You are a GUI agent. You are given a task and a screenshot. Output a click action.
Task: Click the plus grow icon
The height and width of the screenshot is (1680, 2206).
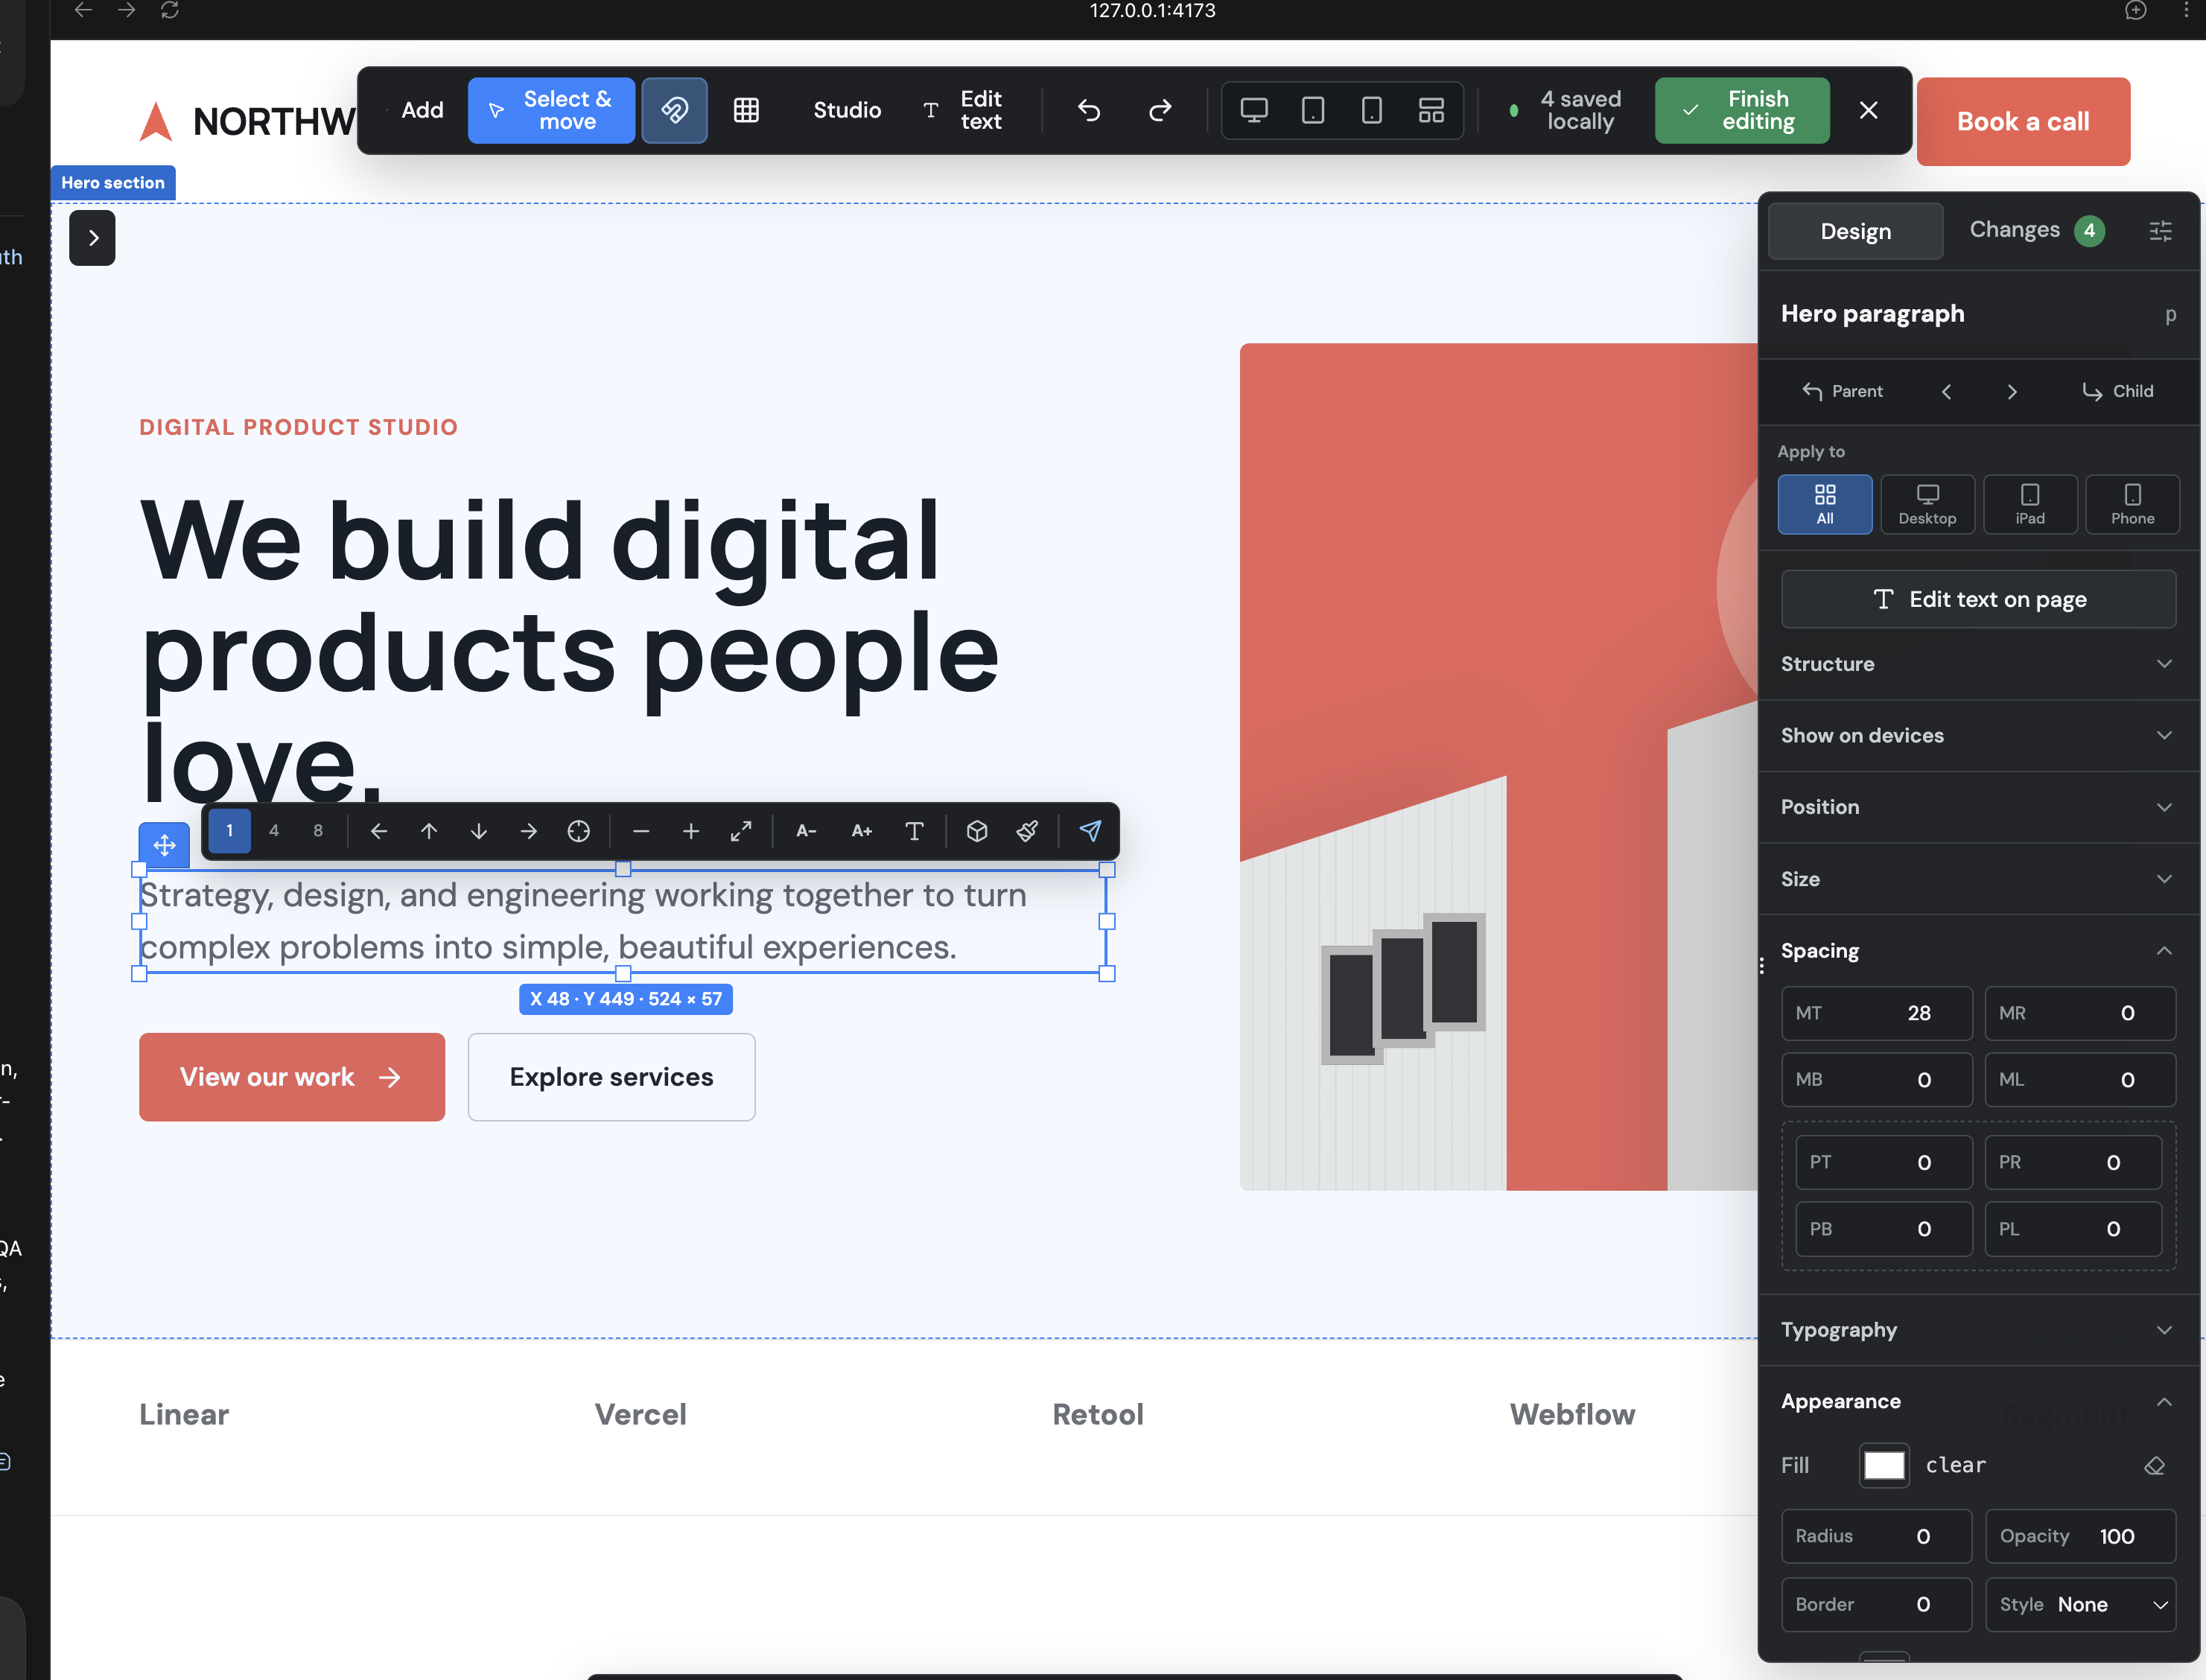pyautogui.click(x=691, y=831)
